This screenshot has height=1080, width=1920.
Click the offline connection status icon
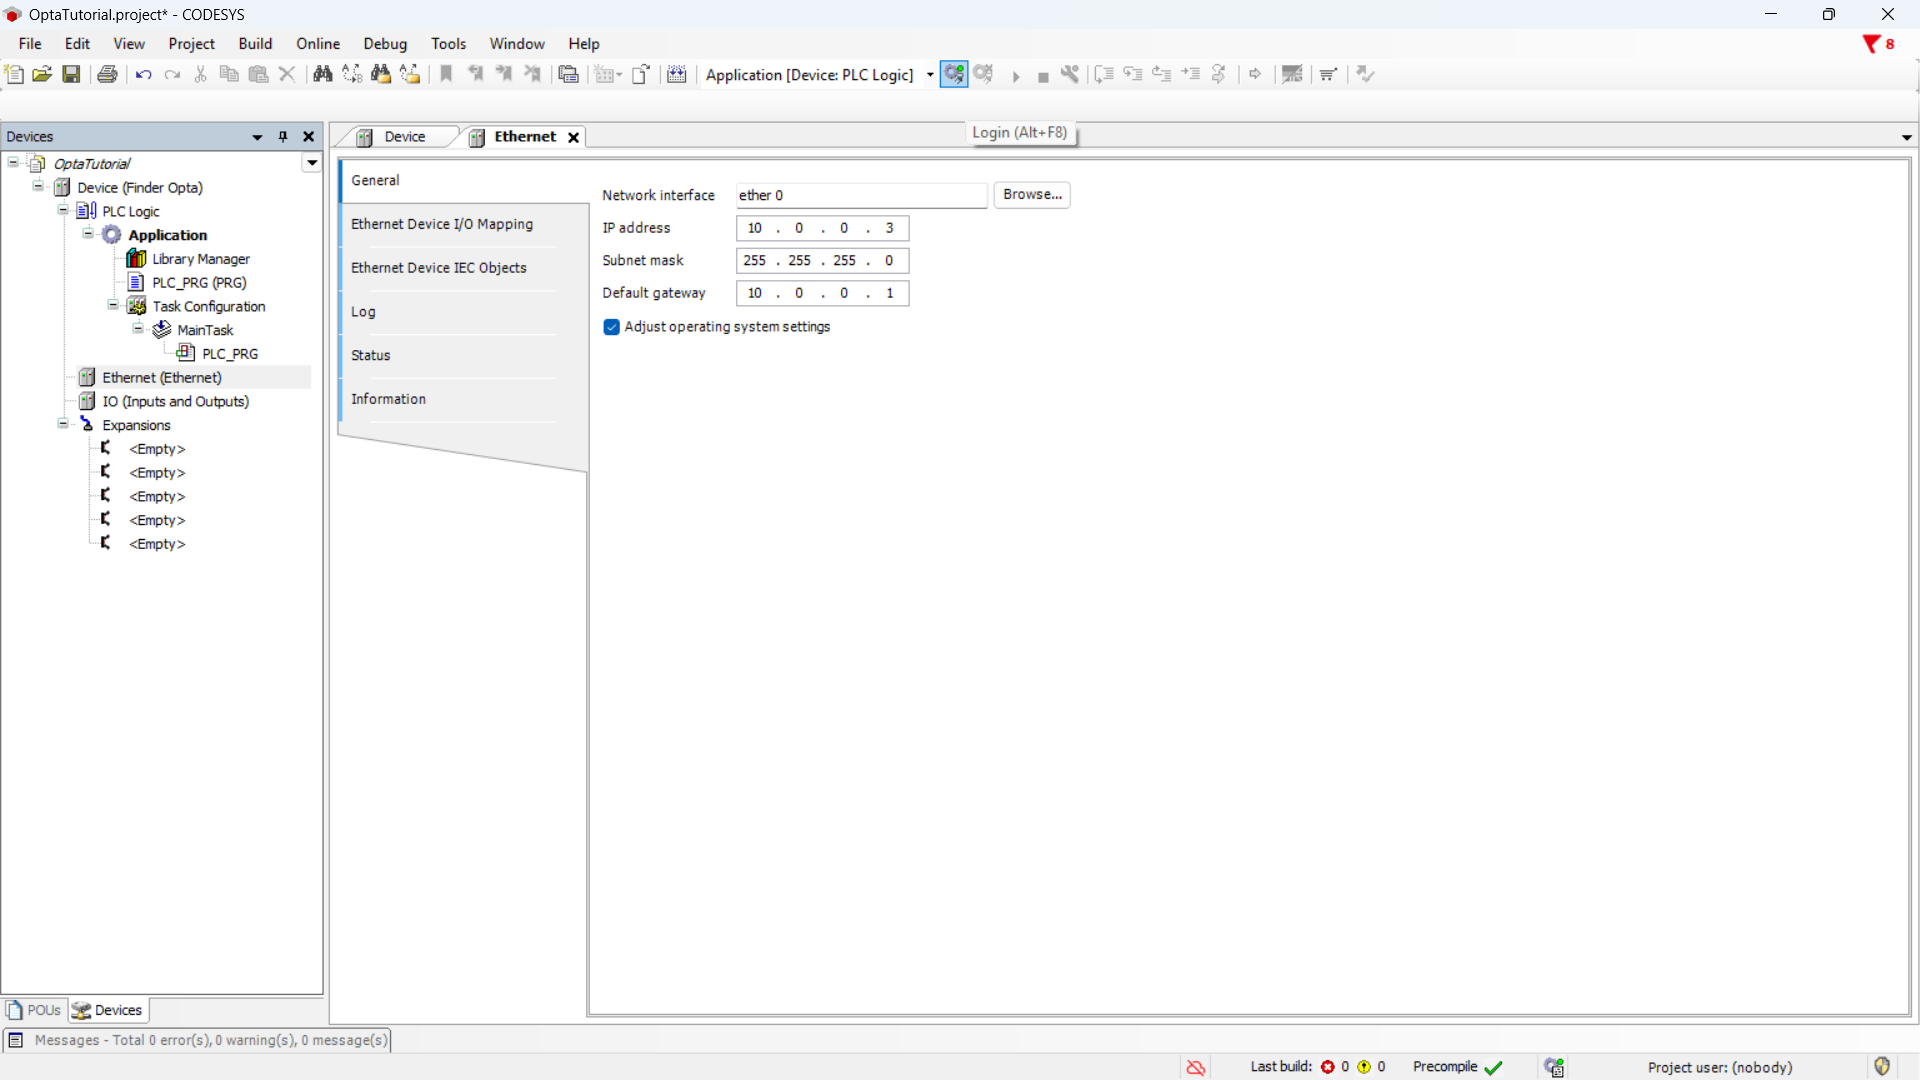1195,1067
